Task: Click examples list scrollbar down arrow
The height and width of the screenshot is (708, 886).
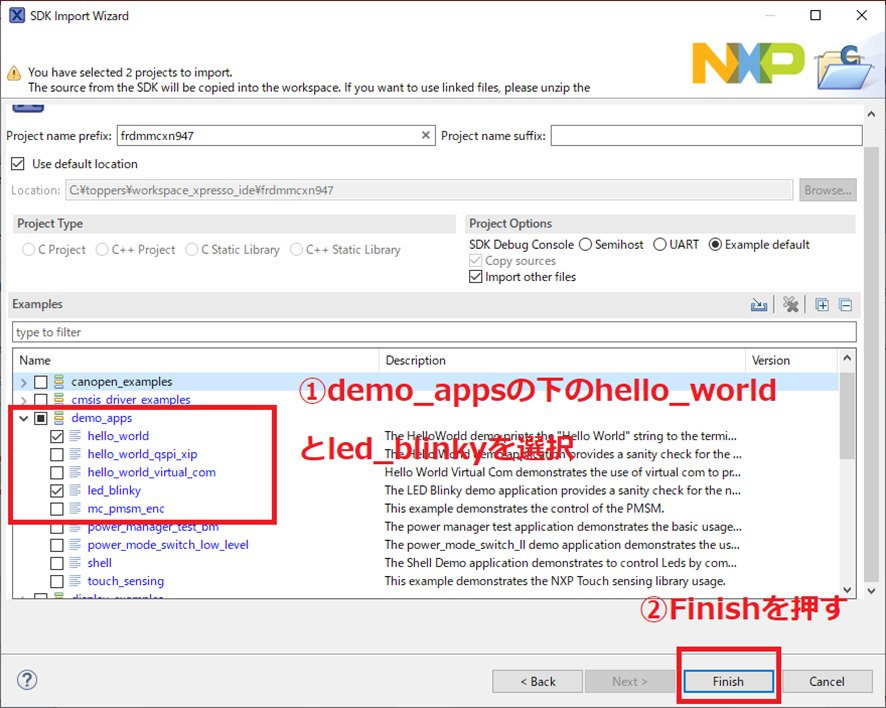Action: (x=847, y=589)
